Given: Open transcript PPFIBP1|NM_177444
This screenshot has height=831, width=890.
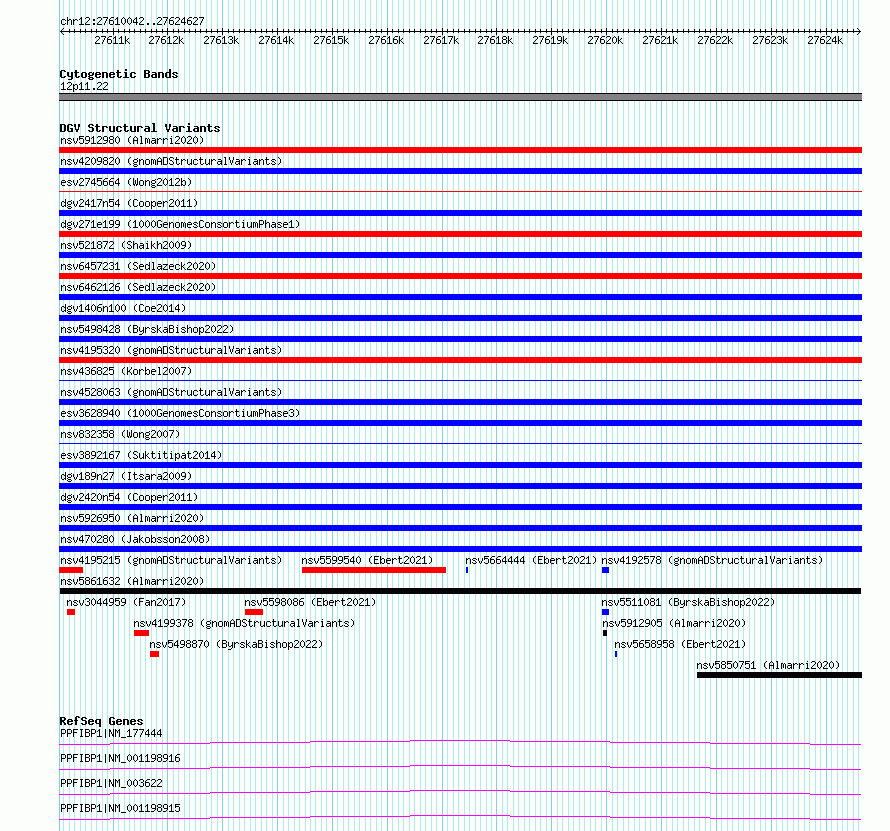Looking at the screenshot, I should 111,733.
